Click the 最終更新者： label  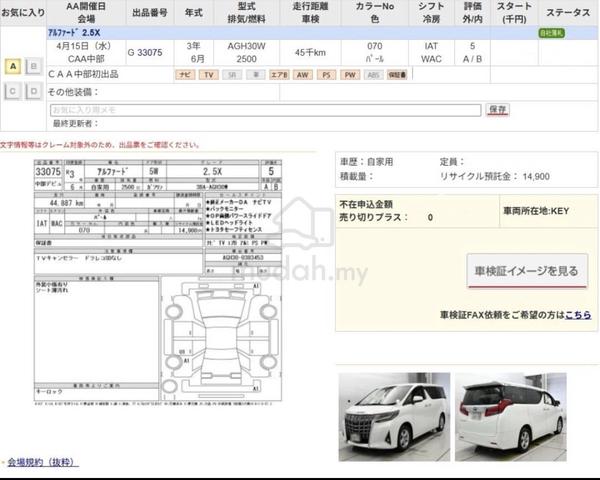[x=76, y=123]
